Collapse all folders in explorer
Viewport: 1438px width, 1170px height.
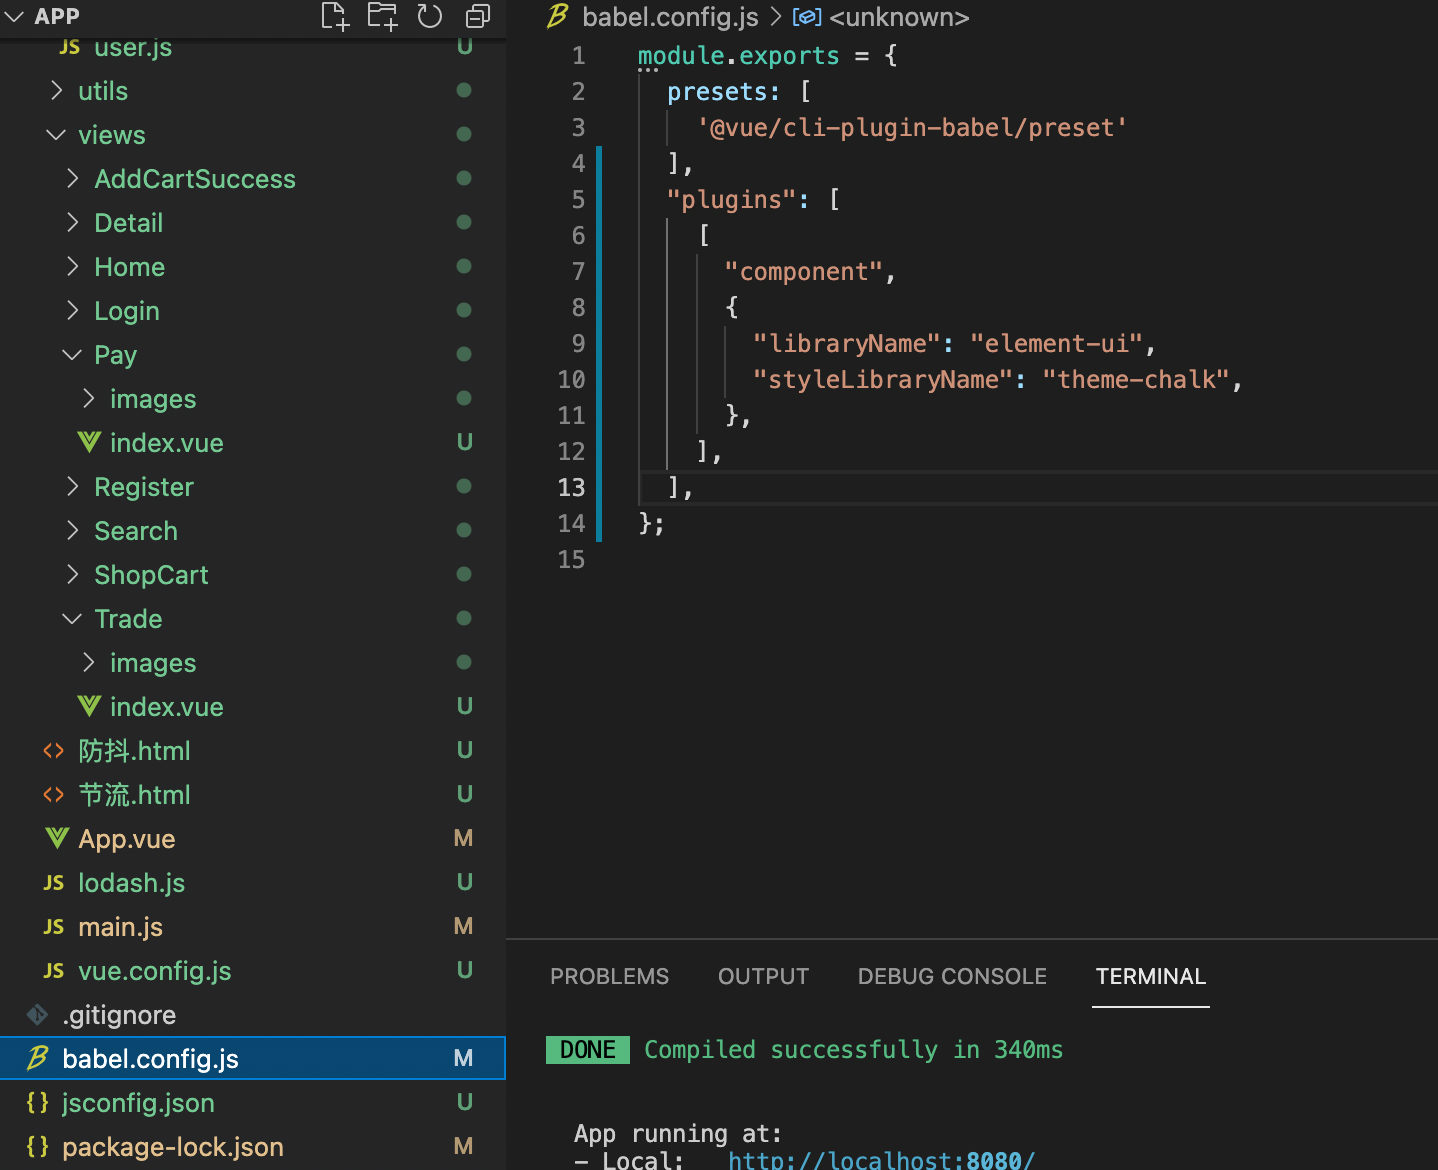(478, 16)
